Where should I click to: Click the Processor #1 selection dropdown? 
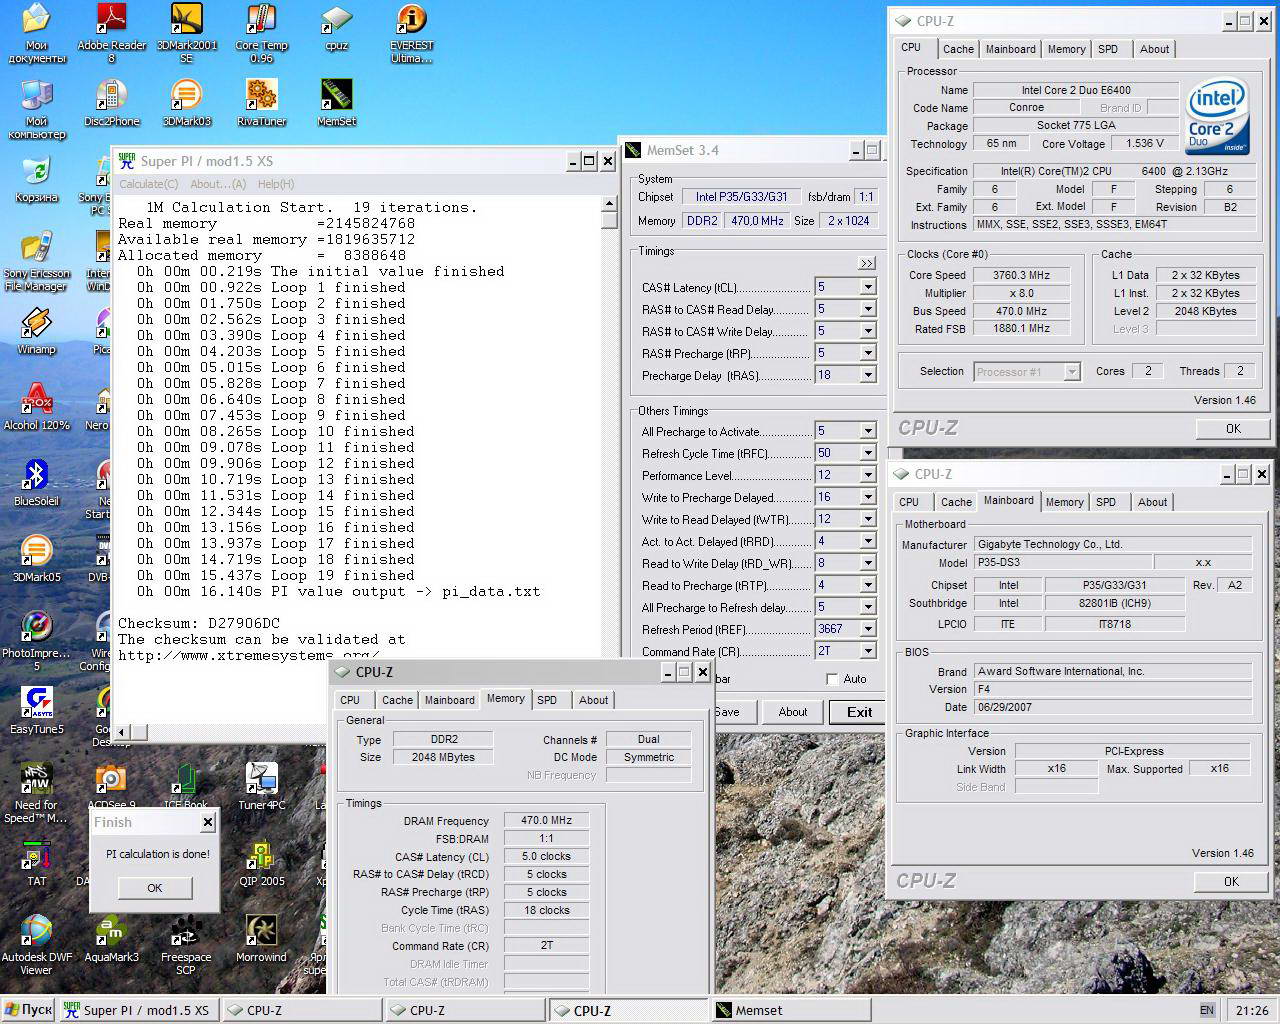[x=1027, y=372]
